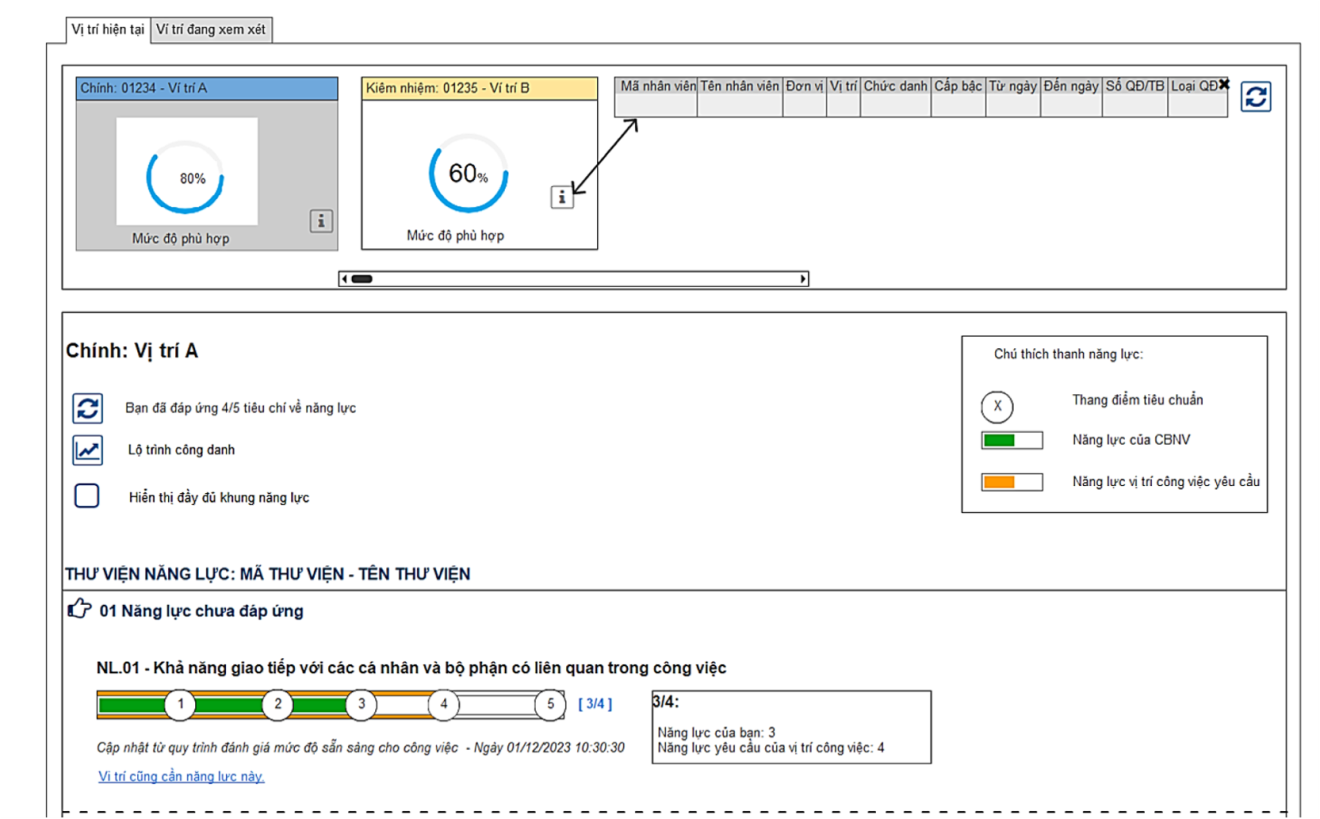Screen dimensions: 1320x819
Task: Click the Mã nhân viên column header
Action: click(657, 87)
